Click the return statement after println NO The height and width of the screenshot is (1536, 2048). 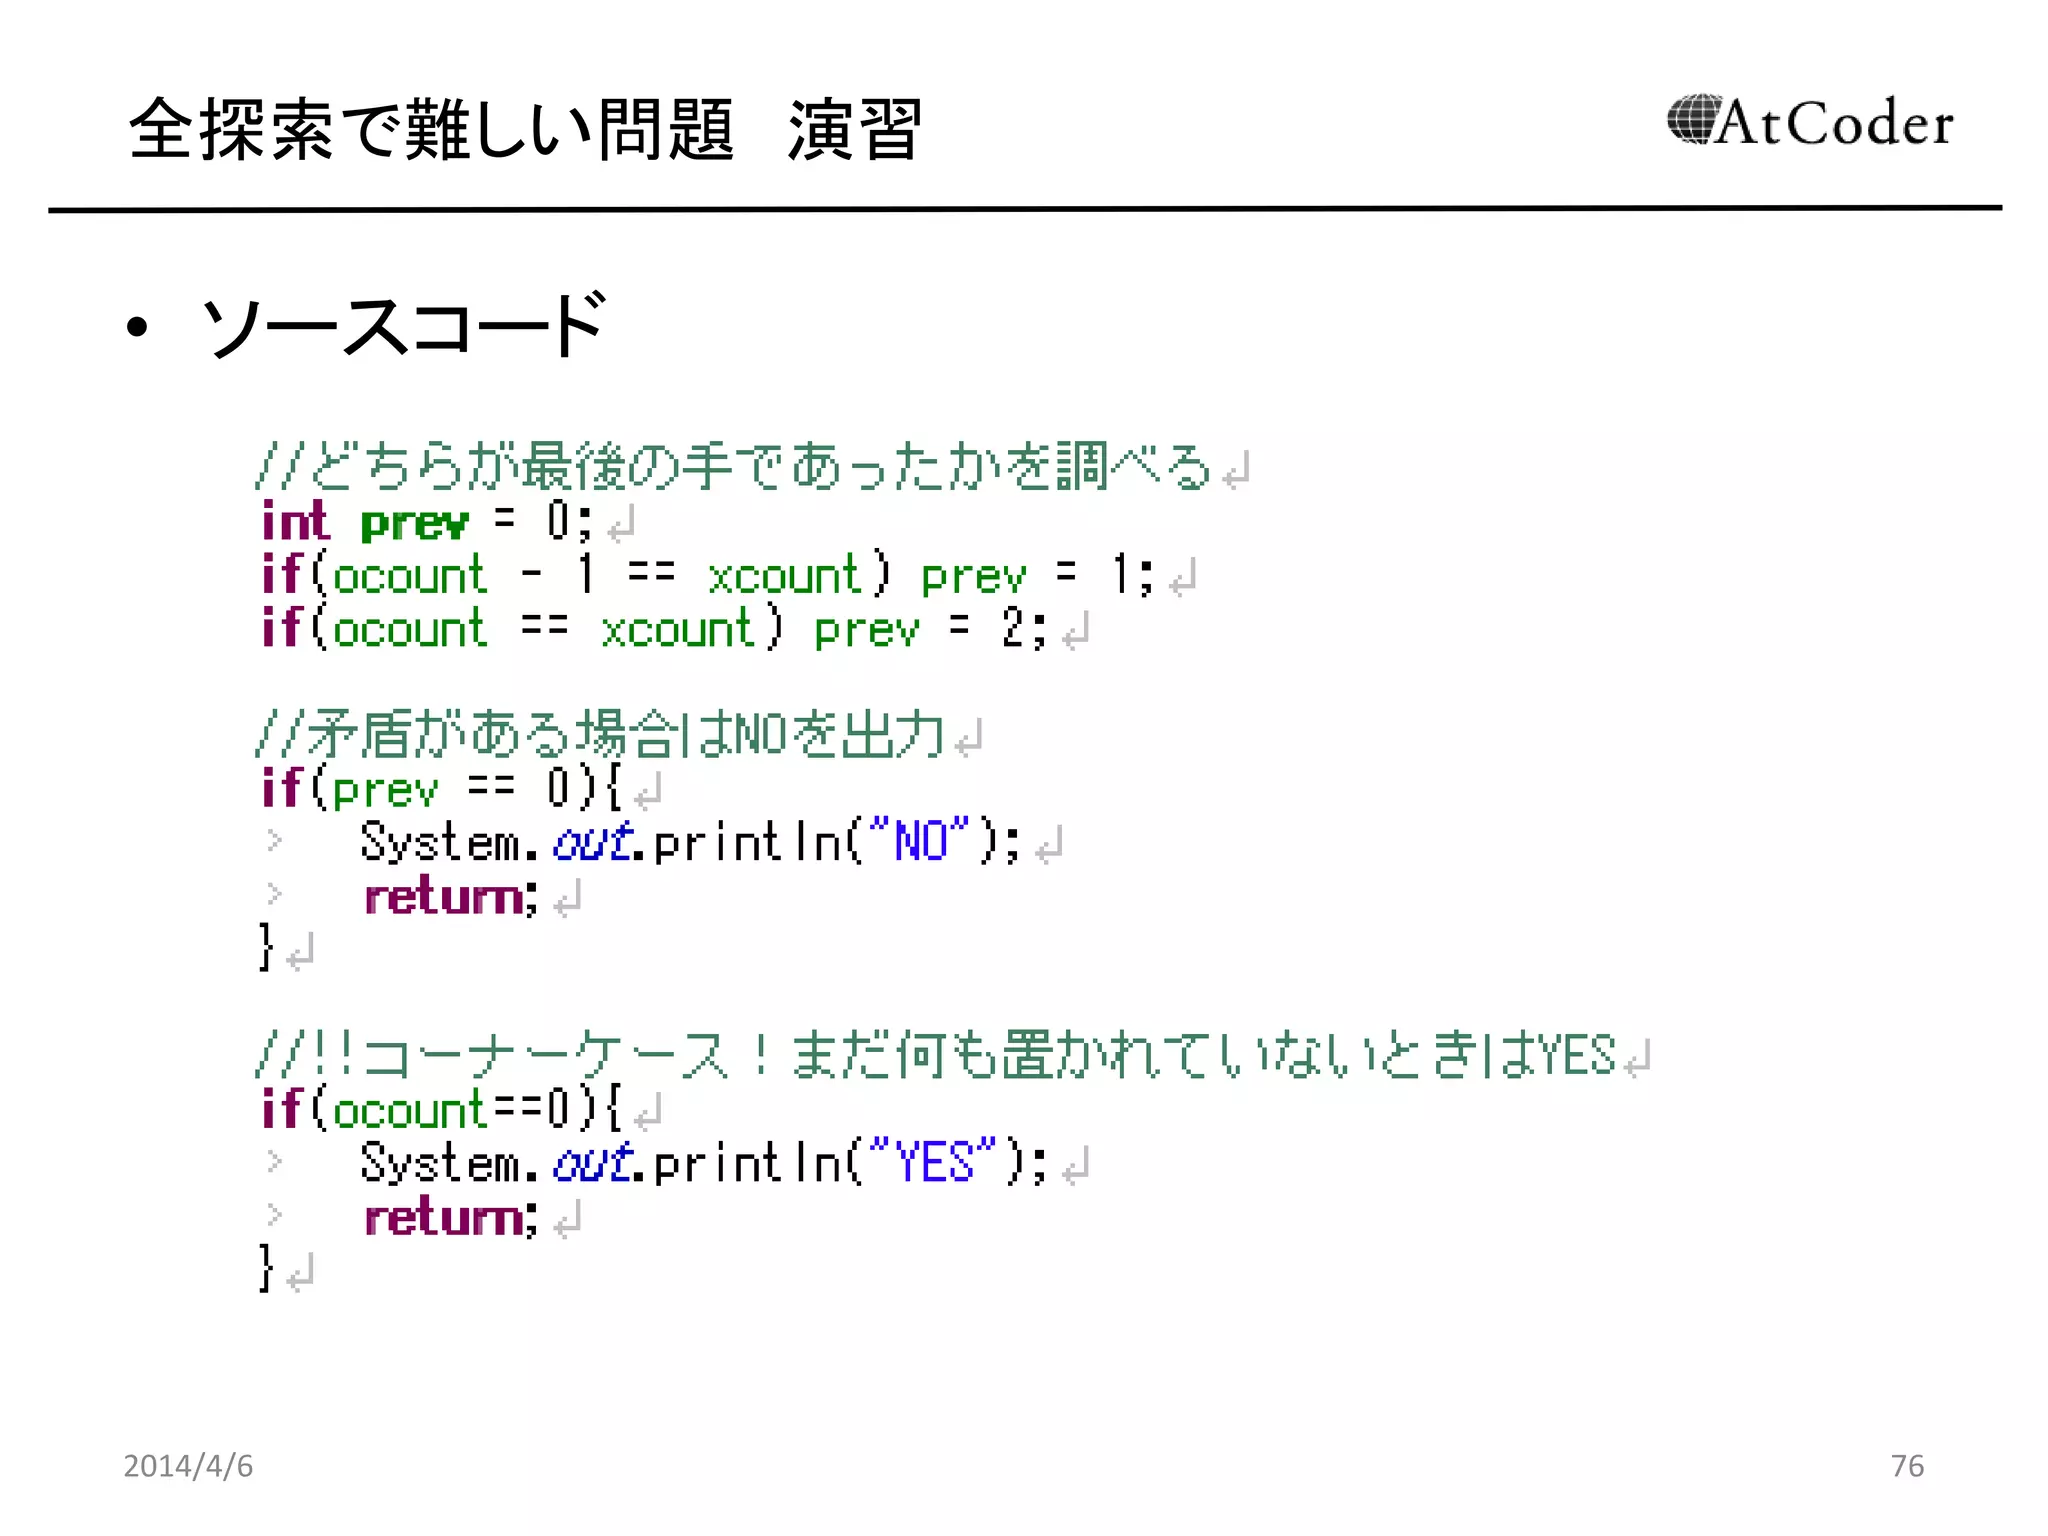[451, 897]
